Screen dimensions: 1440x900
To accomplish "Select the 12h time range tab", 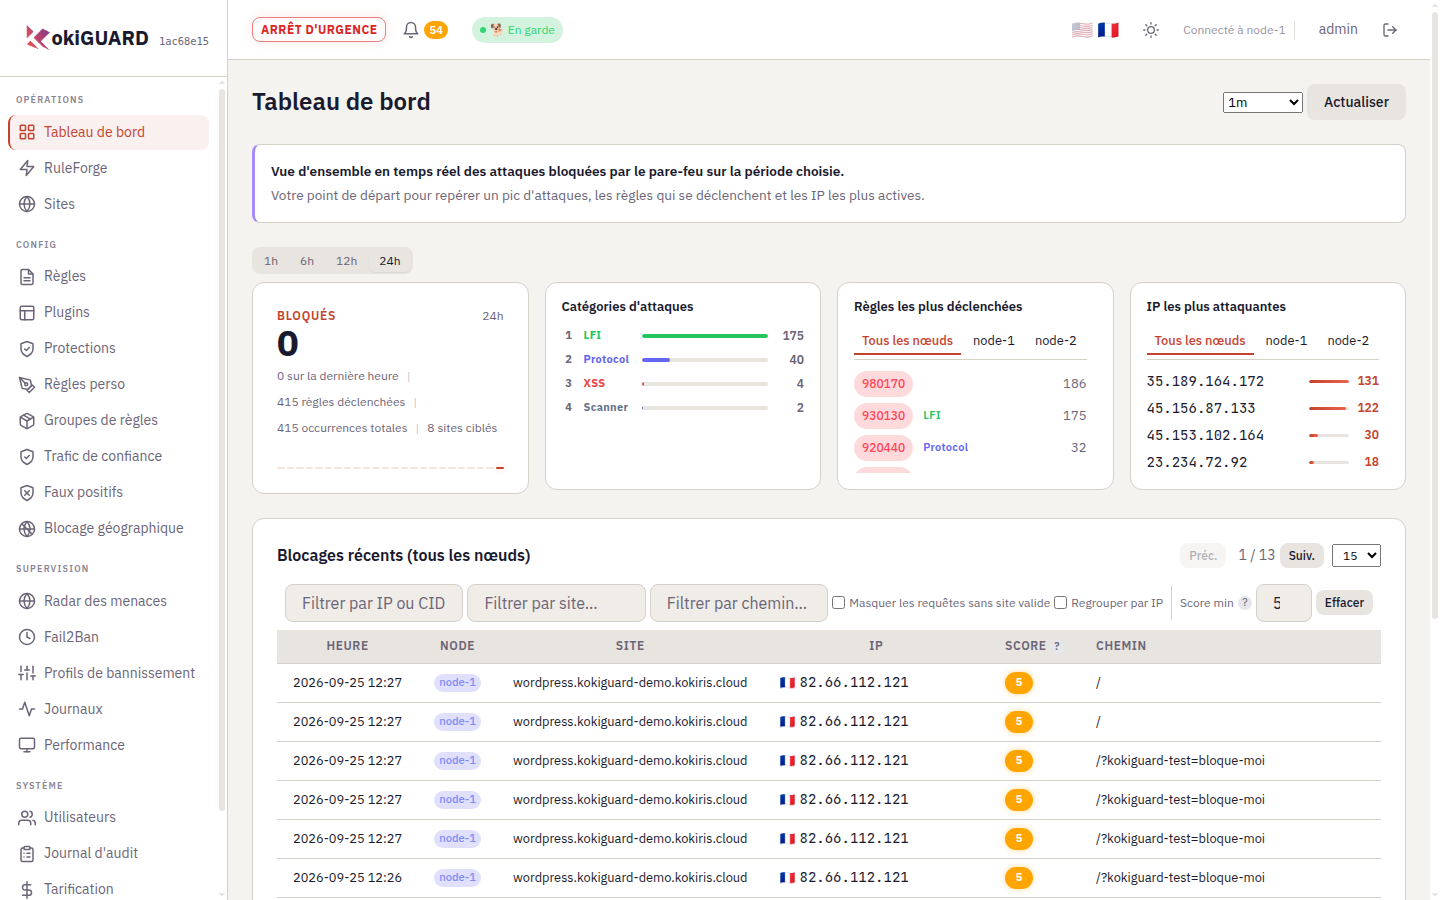I will (x=347, y=261).
